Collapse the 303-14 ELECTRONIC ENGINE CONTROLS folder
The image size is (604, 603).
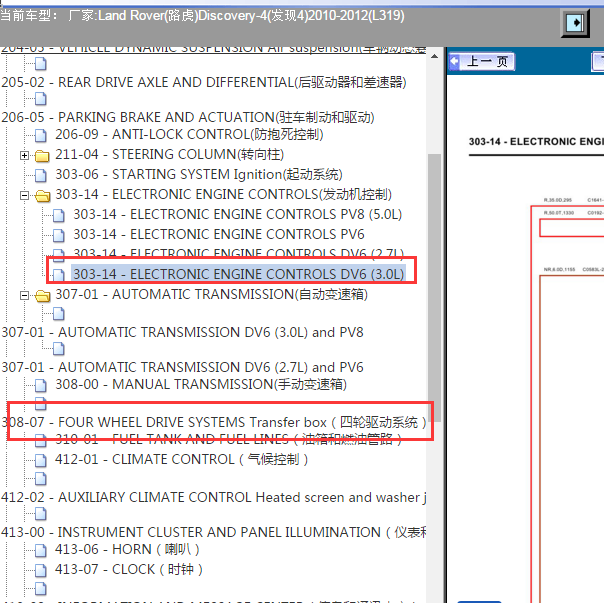24,195
